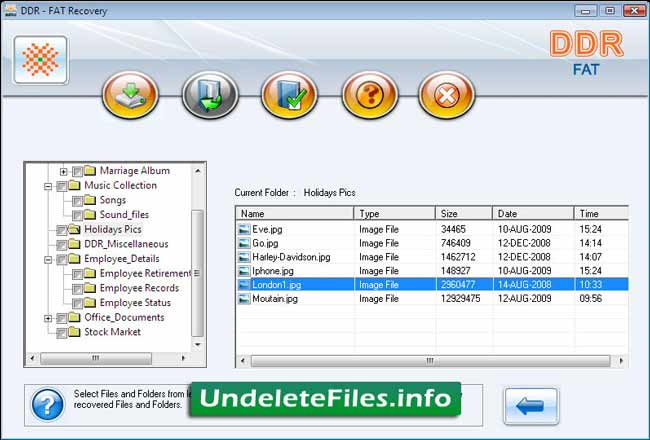
Task: Select the Stock Market tree item label
Action: (112, 332)
